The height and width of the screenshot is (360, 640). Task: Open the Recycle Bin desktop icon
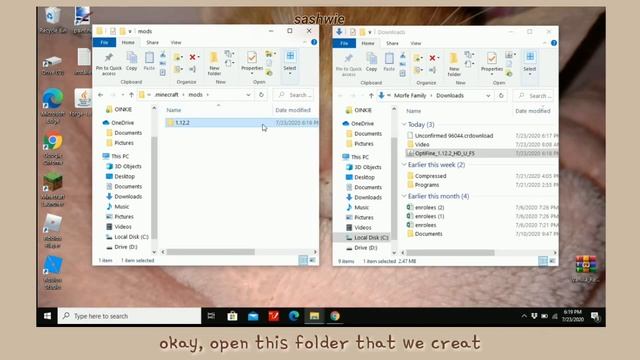pos(52,20)
